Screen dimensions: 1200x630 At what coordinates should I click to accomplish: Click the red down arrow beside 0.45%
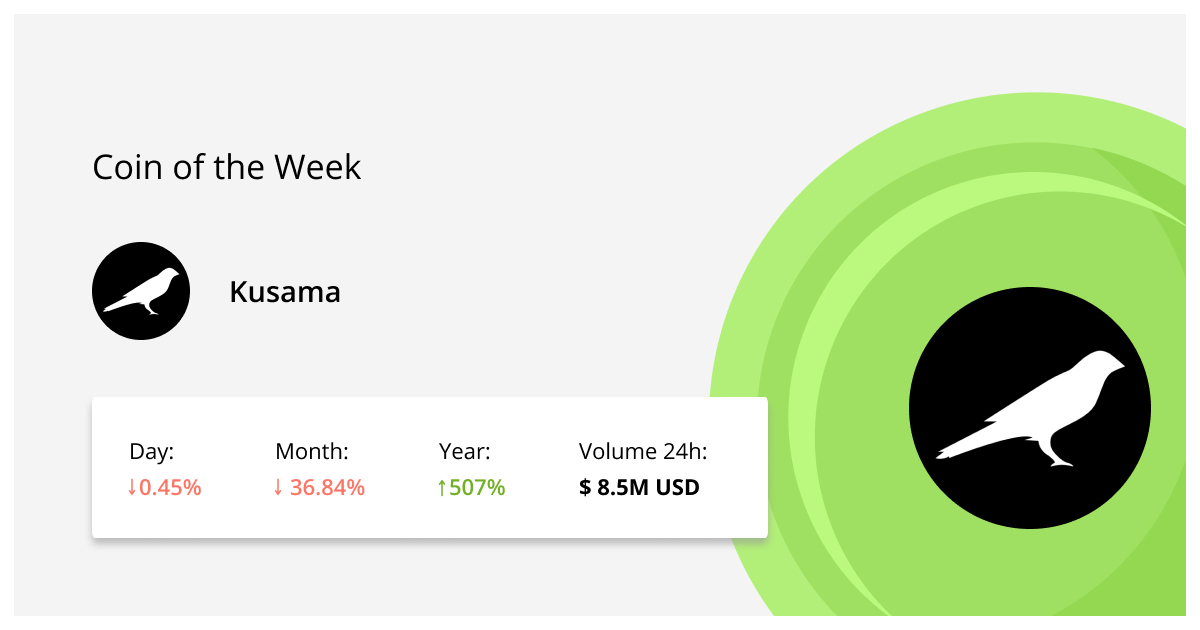click(x=131, y=488)
